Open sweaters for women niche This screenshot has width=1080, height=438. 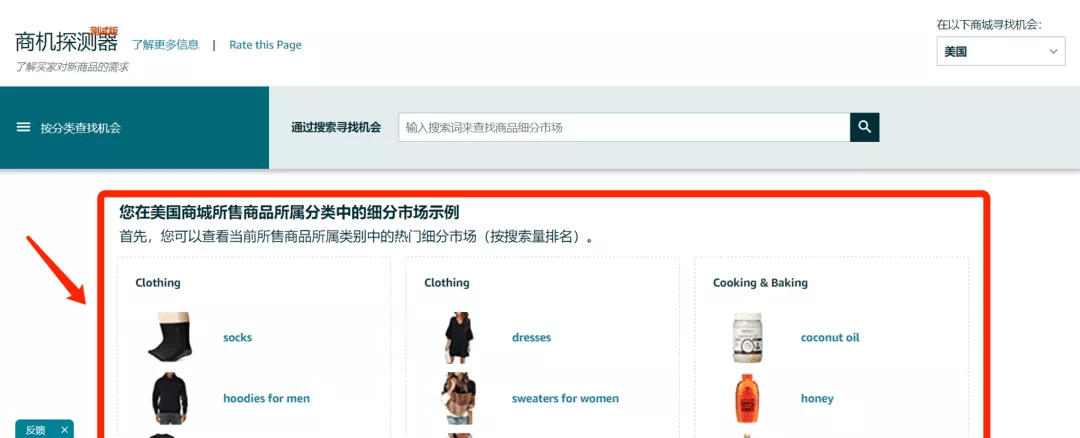coord(564,398)
